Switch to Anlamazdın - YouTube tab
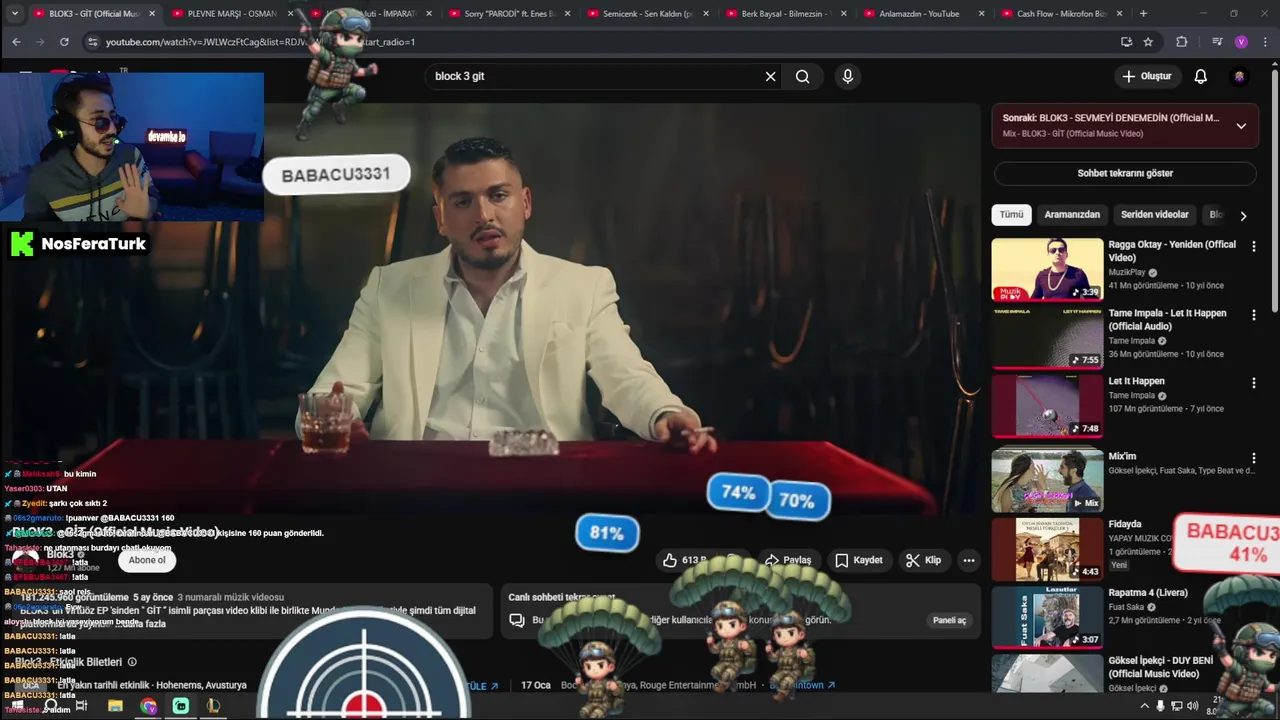Viewport: 1280px width, 720px height. 924,14
